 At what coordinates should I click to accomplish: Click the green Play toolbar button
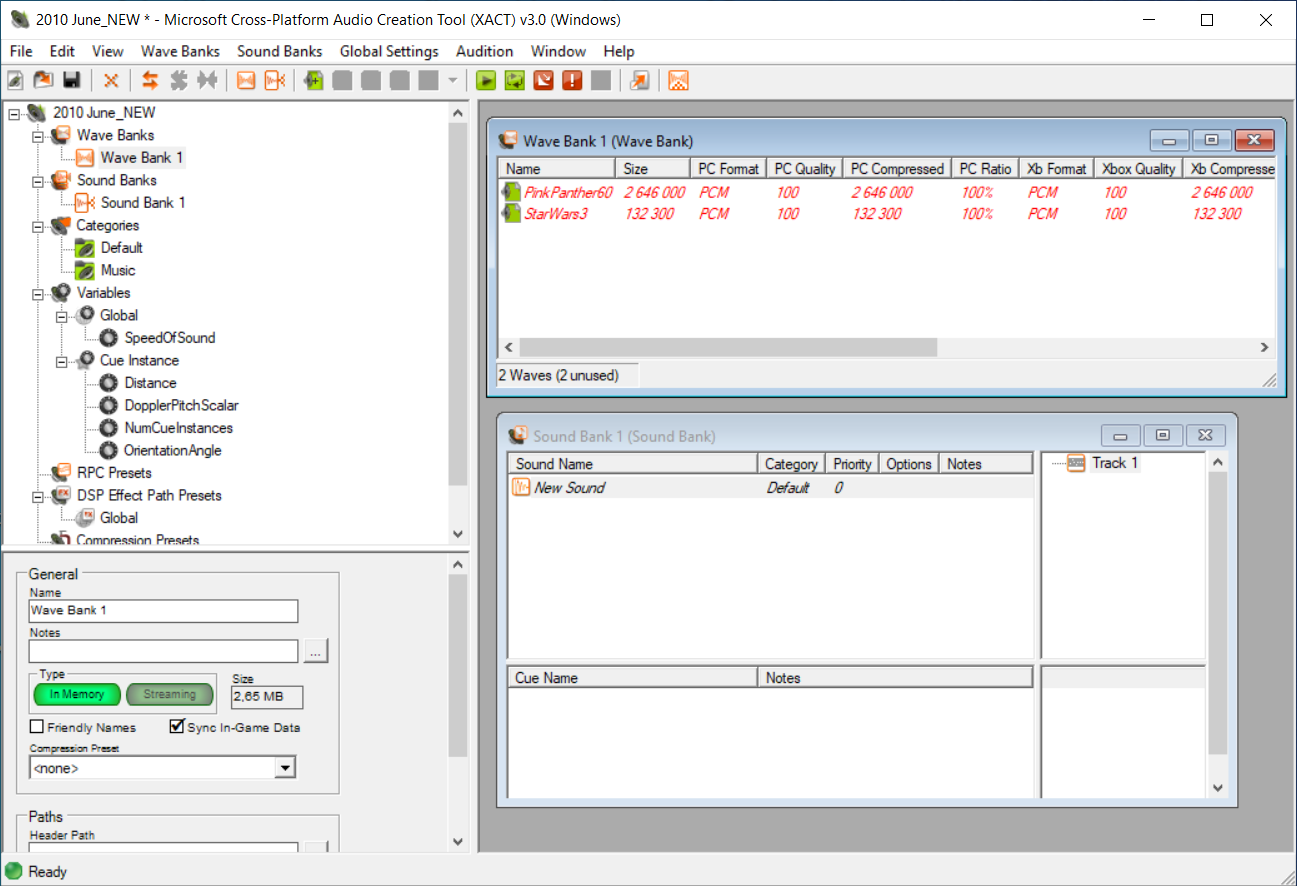(x=486, y=81)
